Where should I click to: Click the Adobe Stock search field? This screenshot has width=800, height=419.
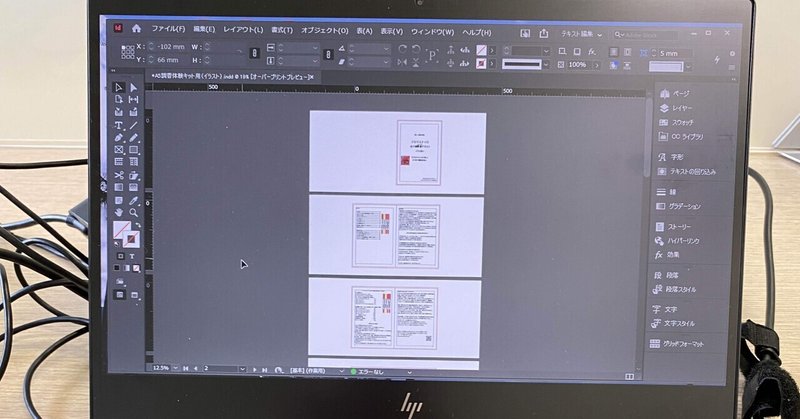pos(646,35)
